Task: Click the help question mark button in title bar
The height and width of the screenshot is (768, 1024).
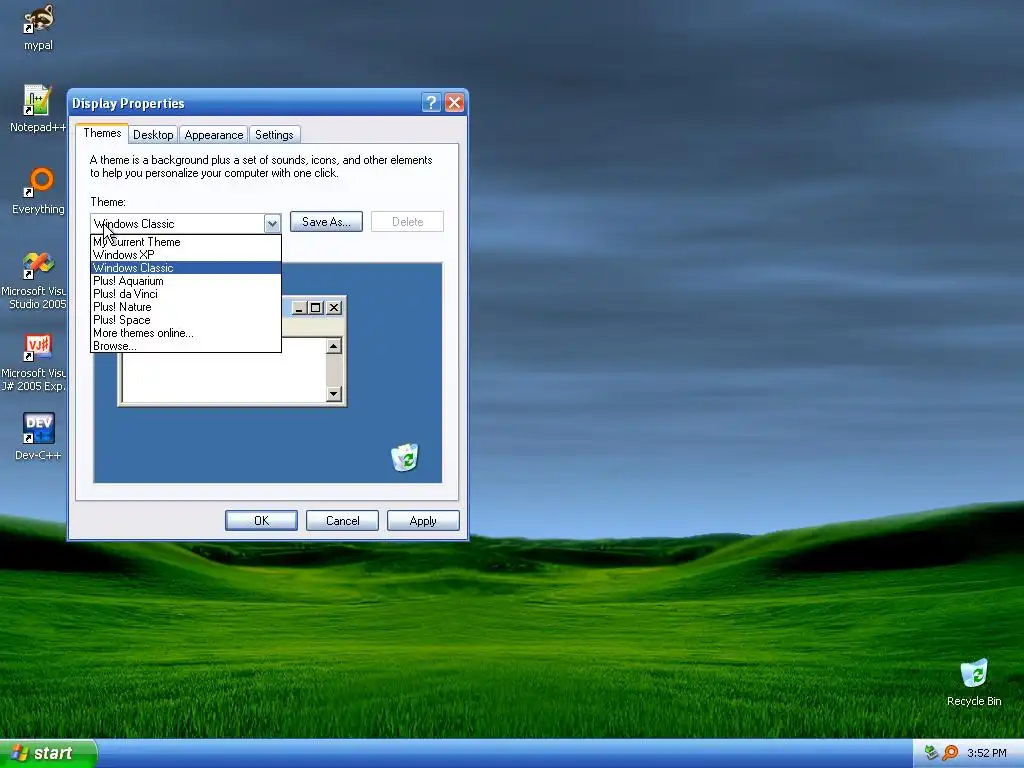Action: pos(431,103)
